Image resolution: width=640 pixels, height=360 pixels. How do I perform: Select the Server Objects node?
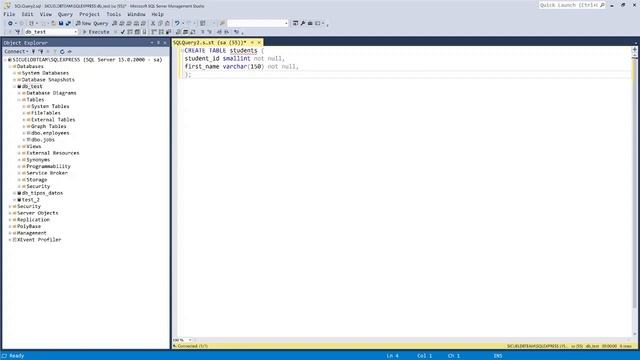click(37, 213)
